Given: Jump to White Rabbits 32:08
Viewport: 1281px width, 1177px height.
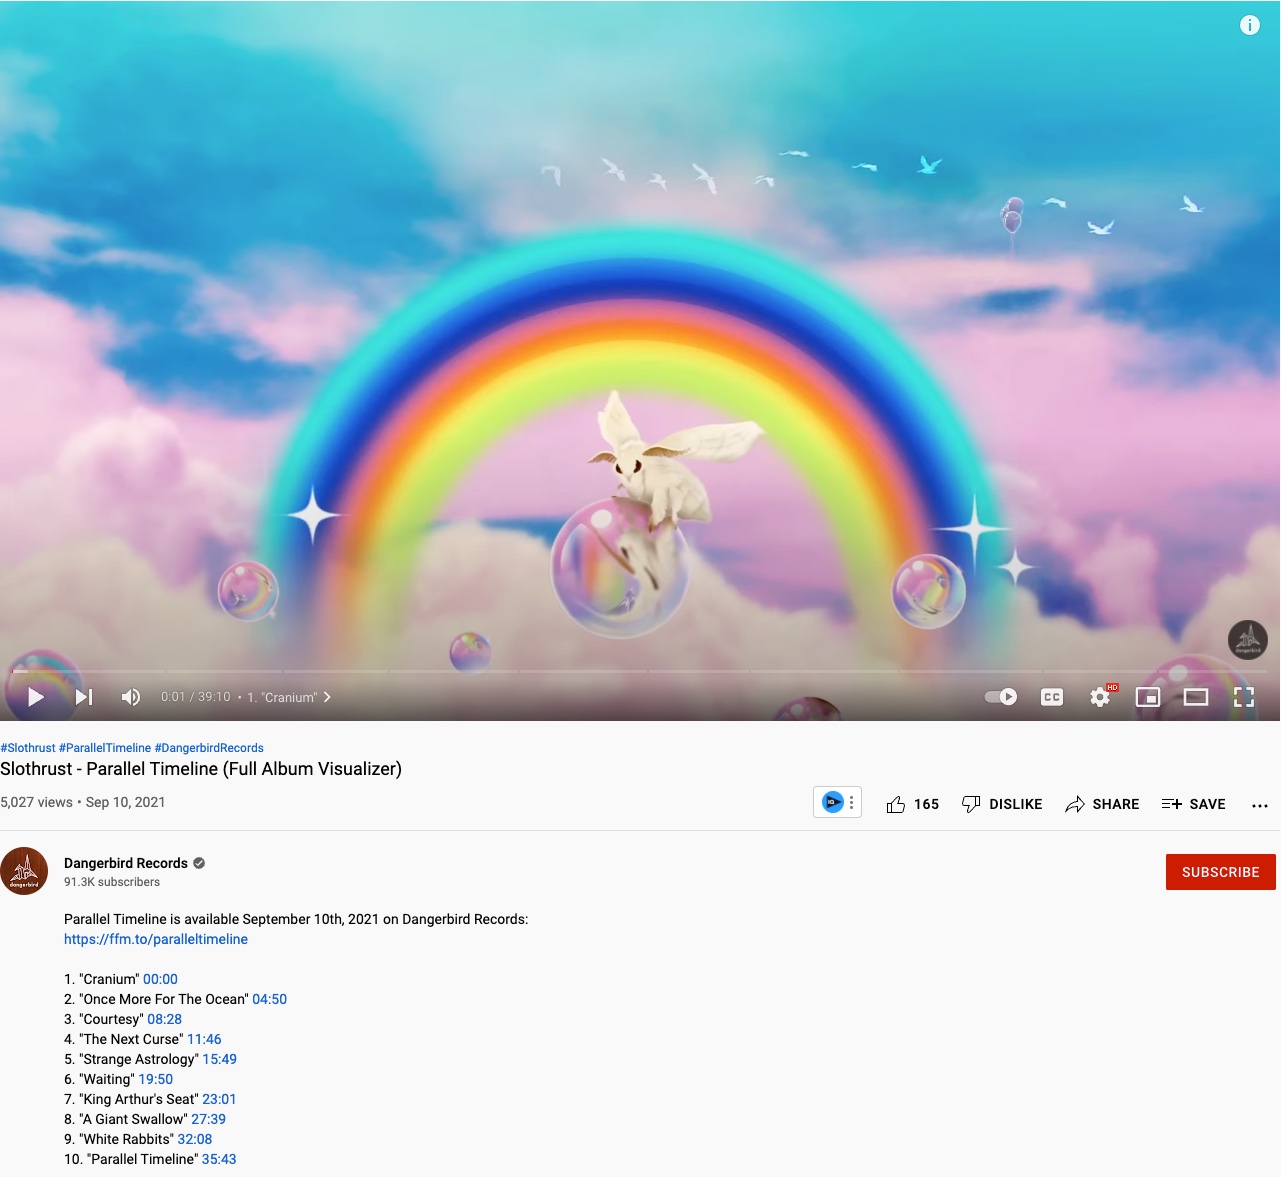Looking at the screenshot, I should pos(194,1139).
